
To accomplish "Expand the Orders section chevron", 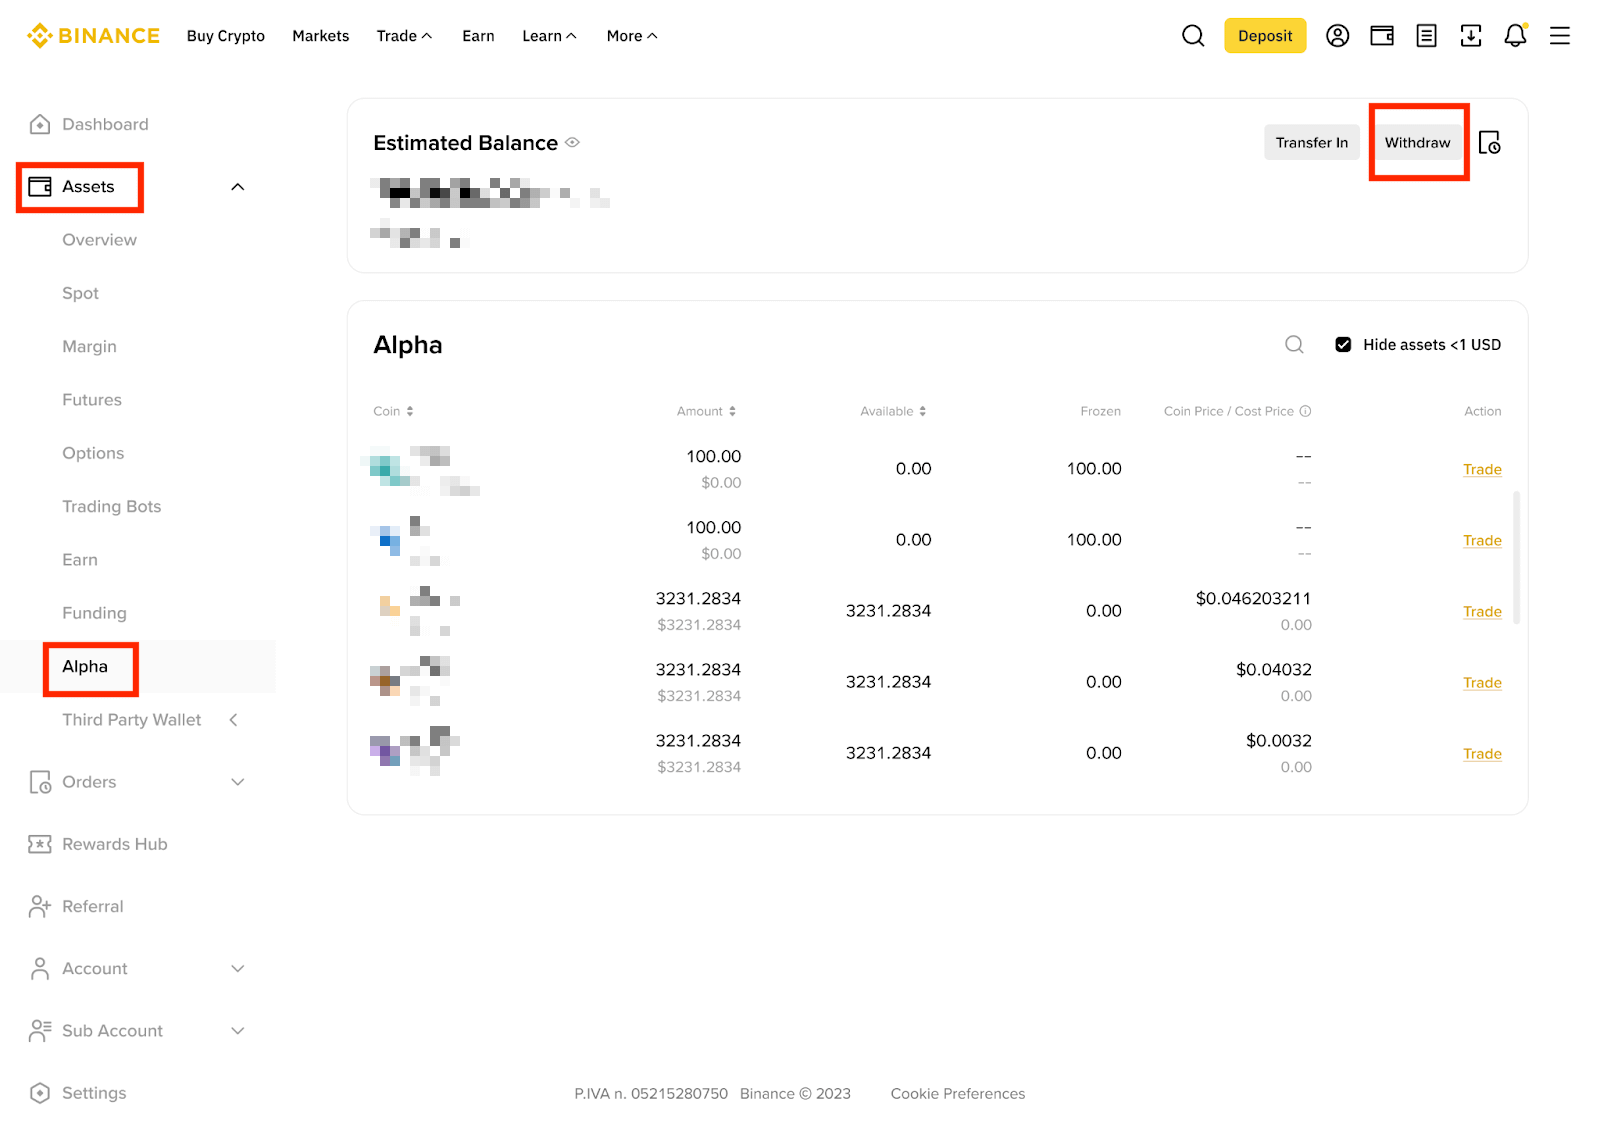I will [x=238, y=782].
